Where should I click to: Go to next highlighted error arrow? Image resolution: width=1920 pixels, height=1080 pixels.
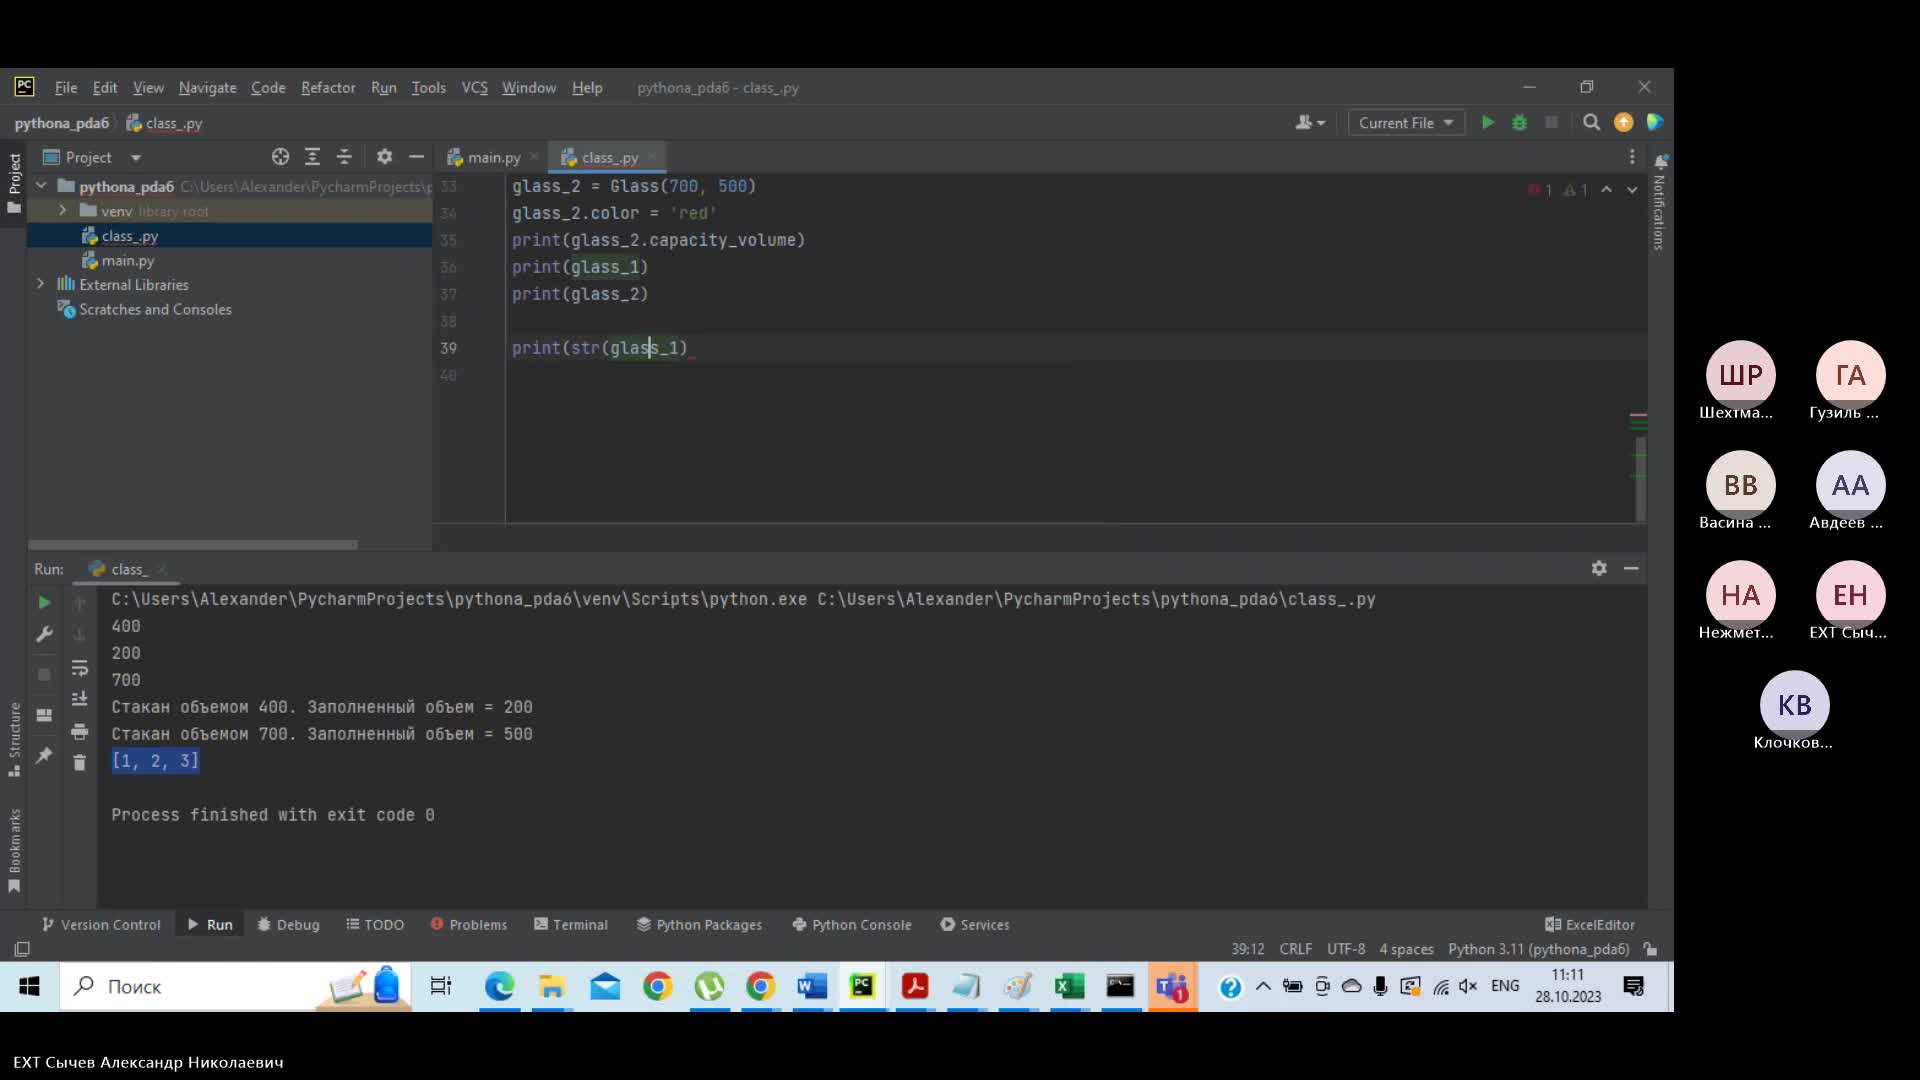[x=1632, y=189]
